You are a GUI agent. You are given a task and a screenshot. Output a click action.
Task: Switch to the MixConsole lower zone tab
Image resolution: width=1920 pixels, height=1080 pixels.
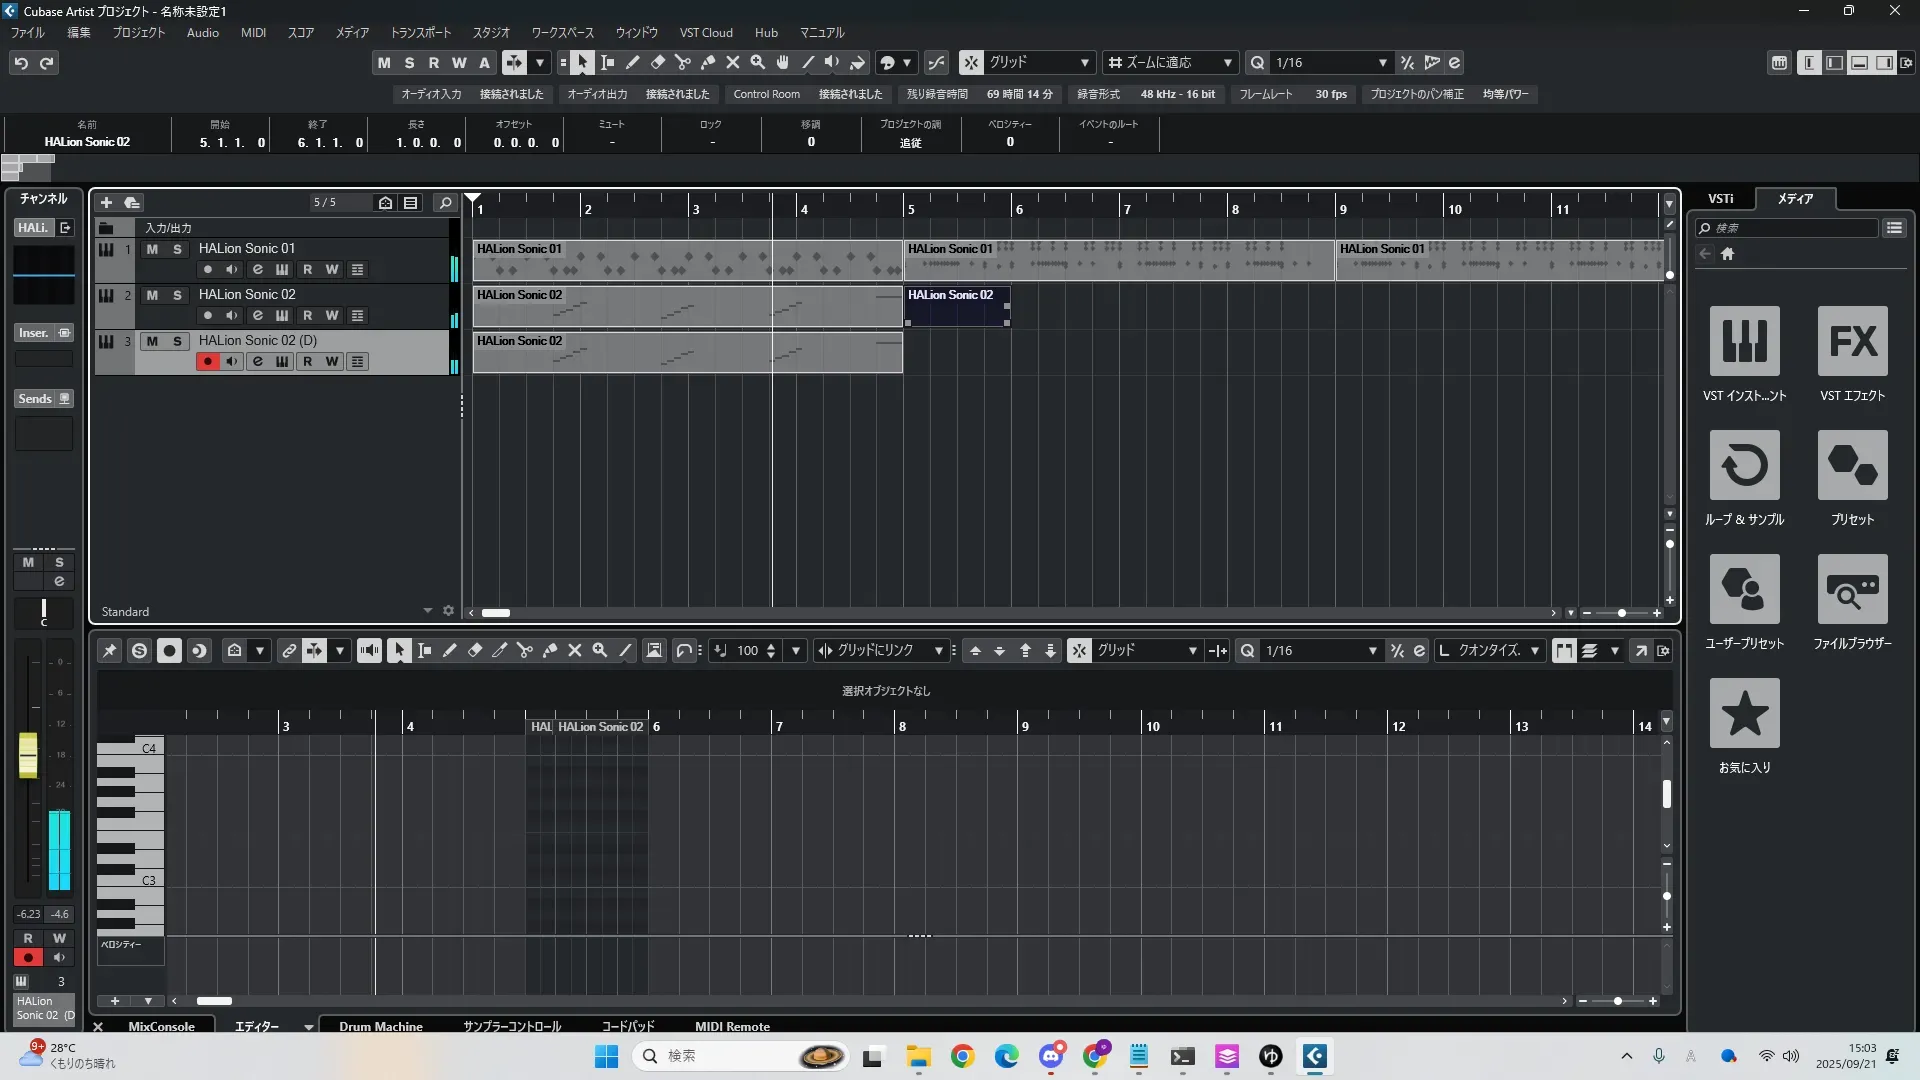[161, 1026]
